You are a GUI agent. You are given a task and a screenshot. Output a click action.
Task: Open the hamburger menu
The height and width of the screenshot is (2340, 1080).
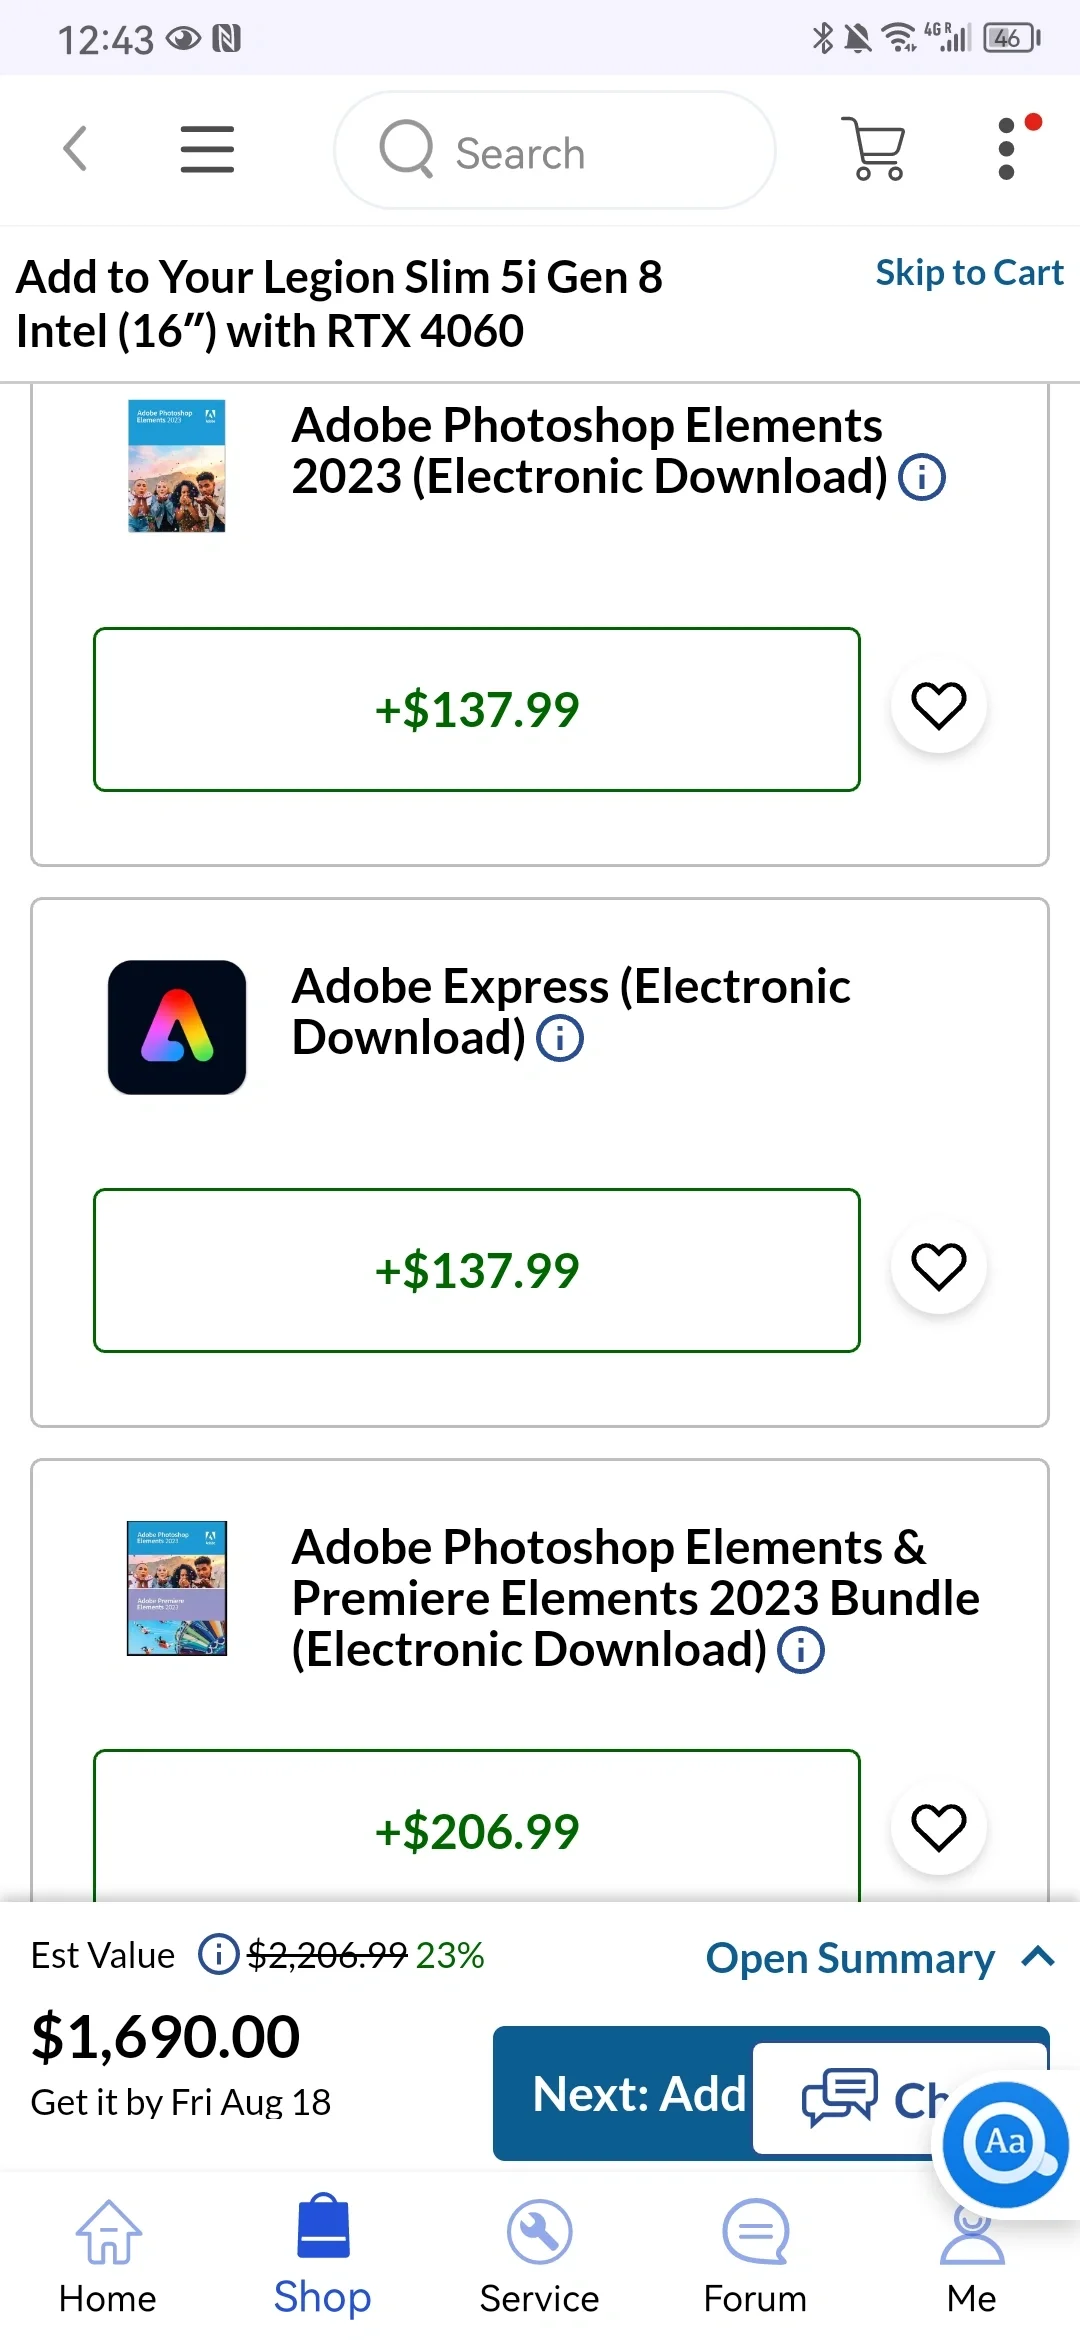pyautogui.click(x=207, y=150)
